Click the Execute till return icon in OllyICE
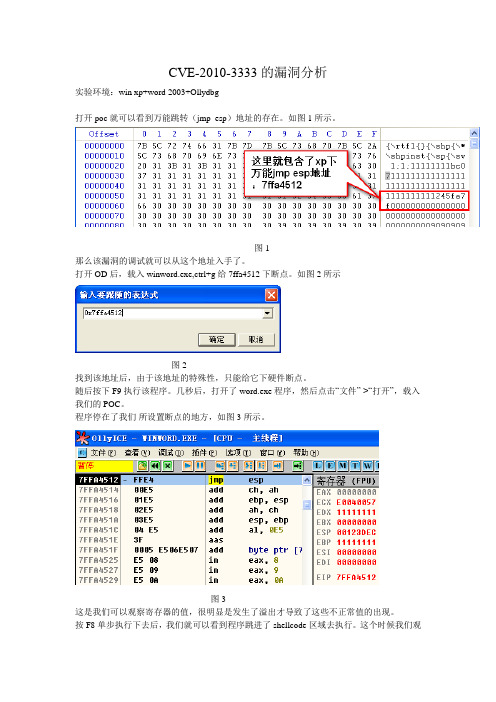496x702 pixels. [x=278, y=466]
